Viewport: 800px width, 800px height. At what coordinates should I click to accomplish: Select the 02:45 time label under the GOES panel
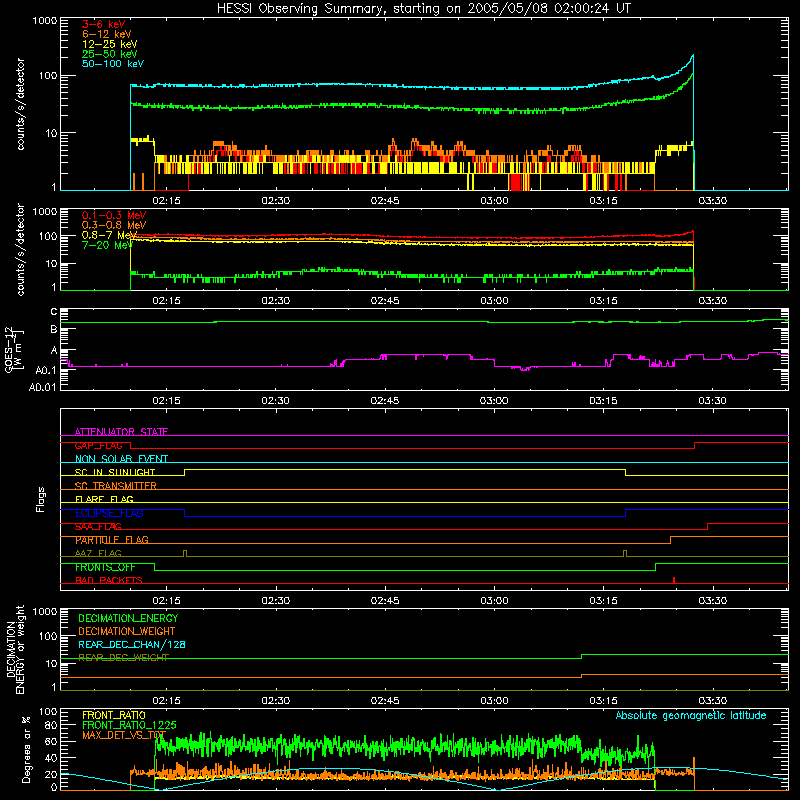point(385,401)
